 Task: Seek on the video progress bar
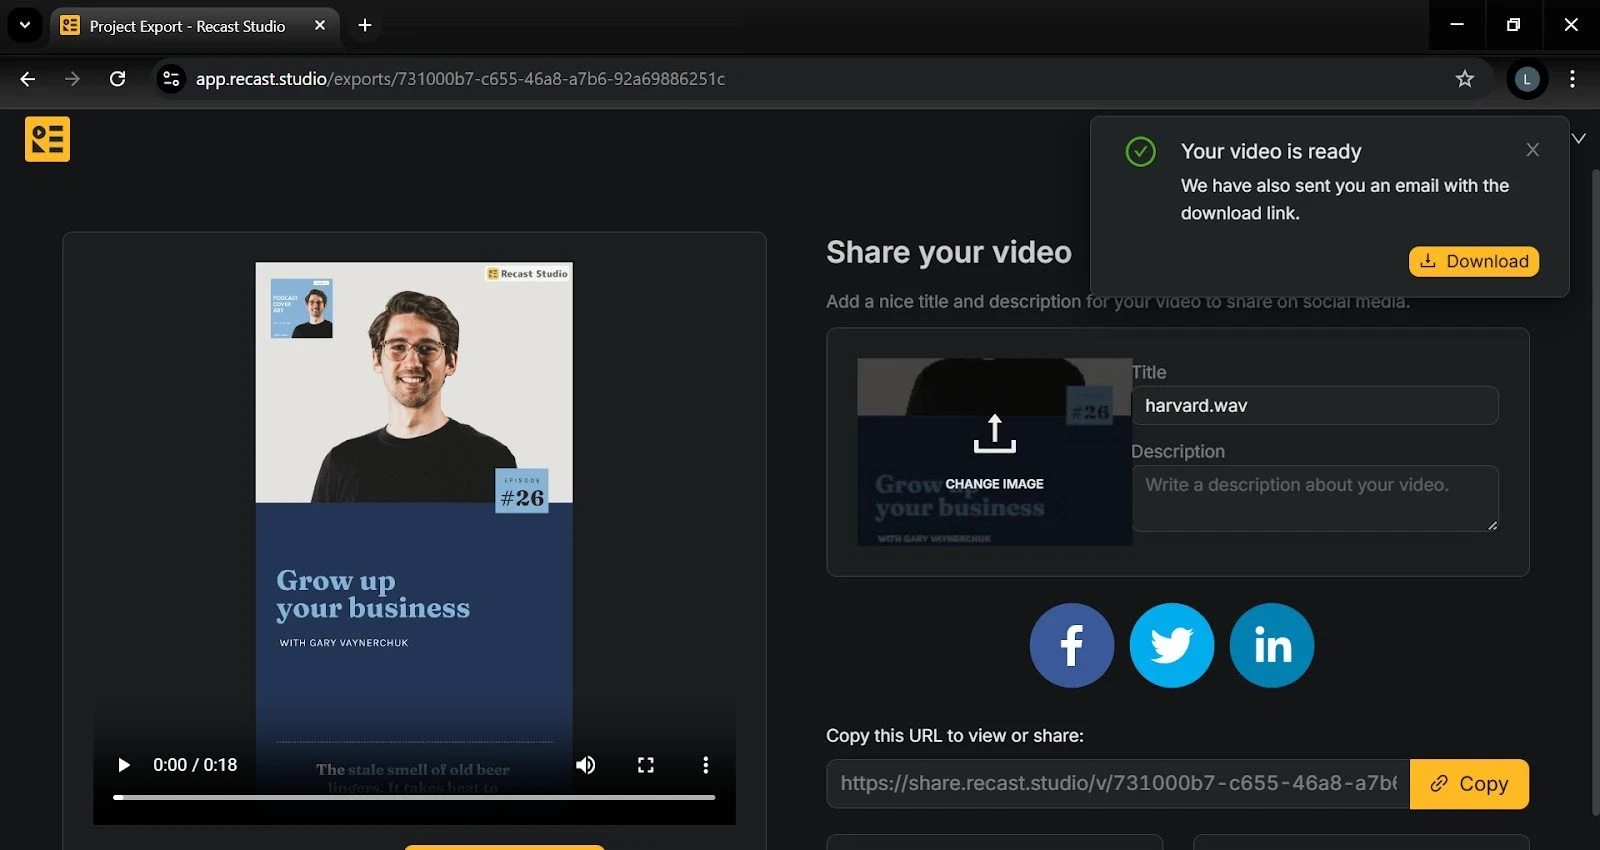click(414, 797)
